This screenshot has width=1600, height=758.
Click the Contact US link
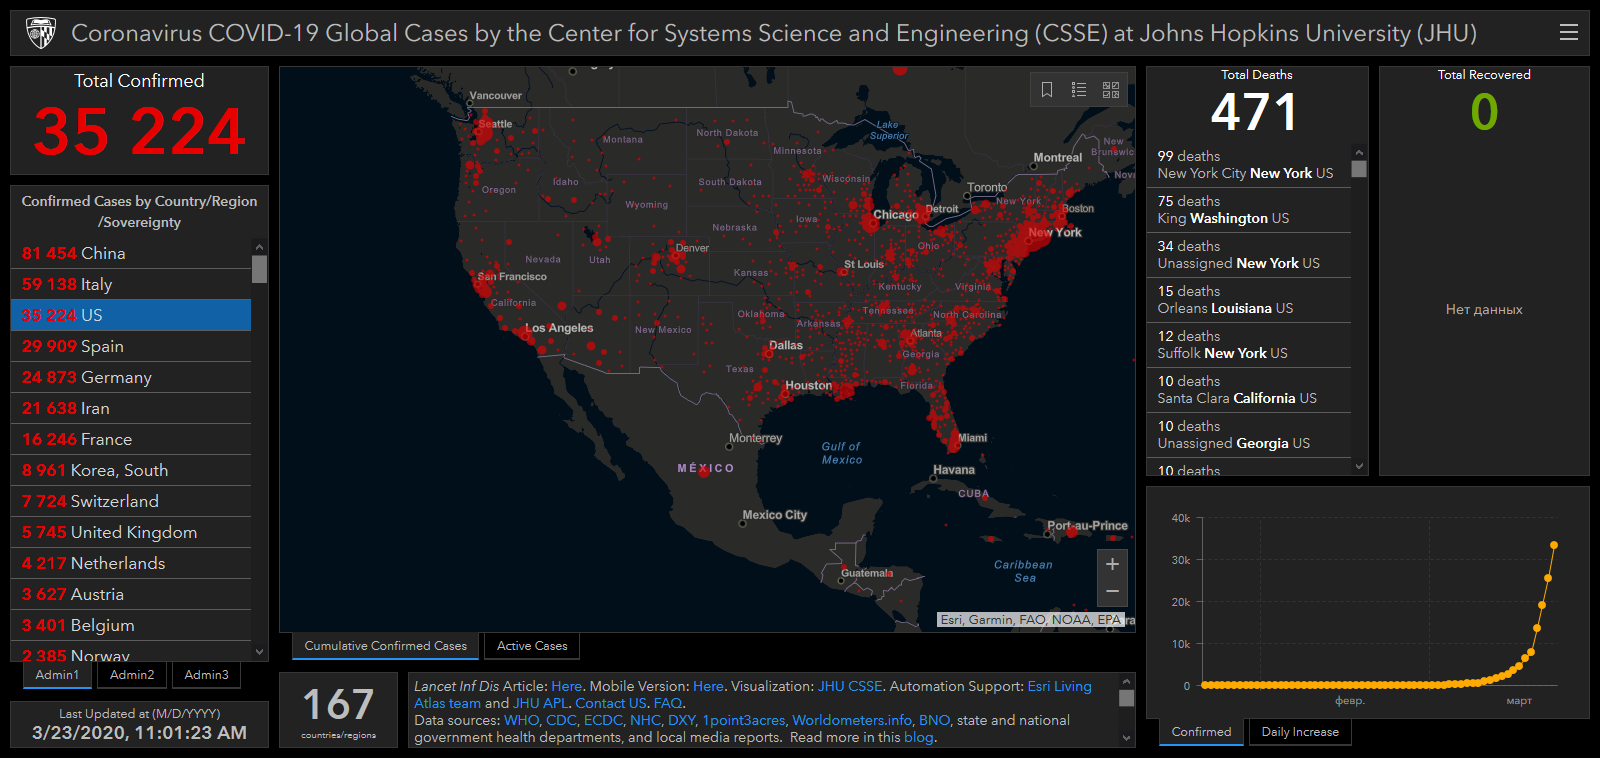(x=611, y=703)
